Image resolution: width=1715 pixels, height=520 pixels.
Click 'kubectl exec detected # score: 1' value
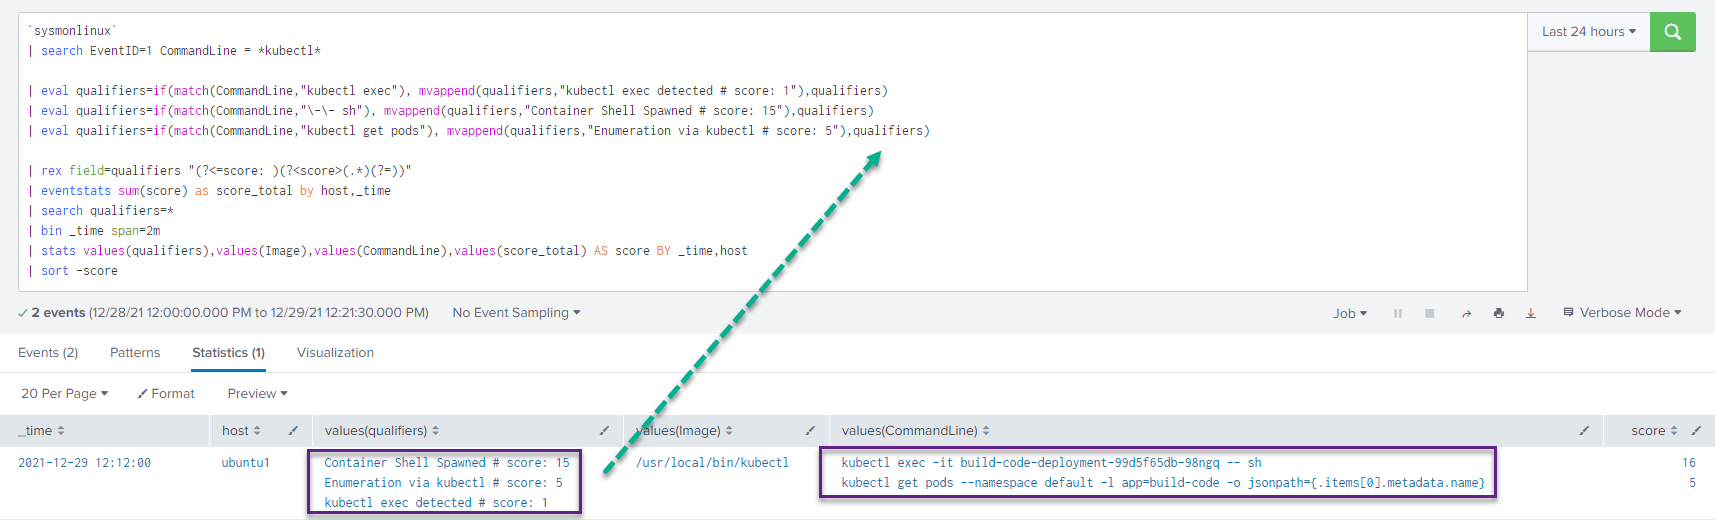coord(436,503)
